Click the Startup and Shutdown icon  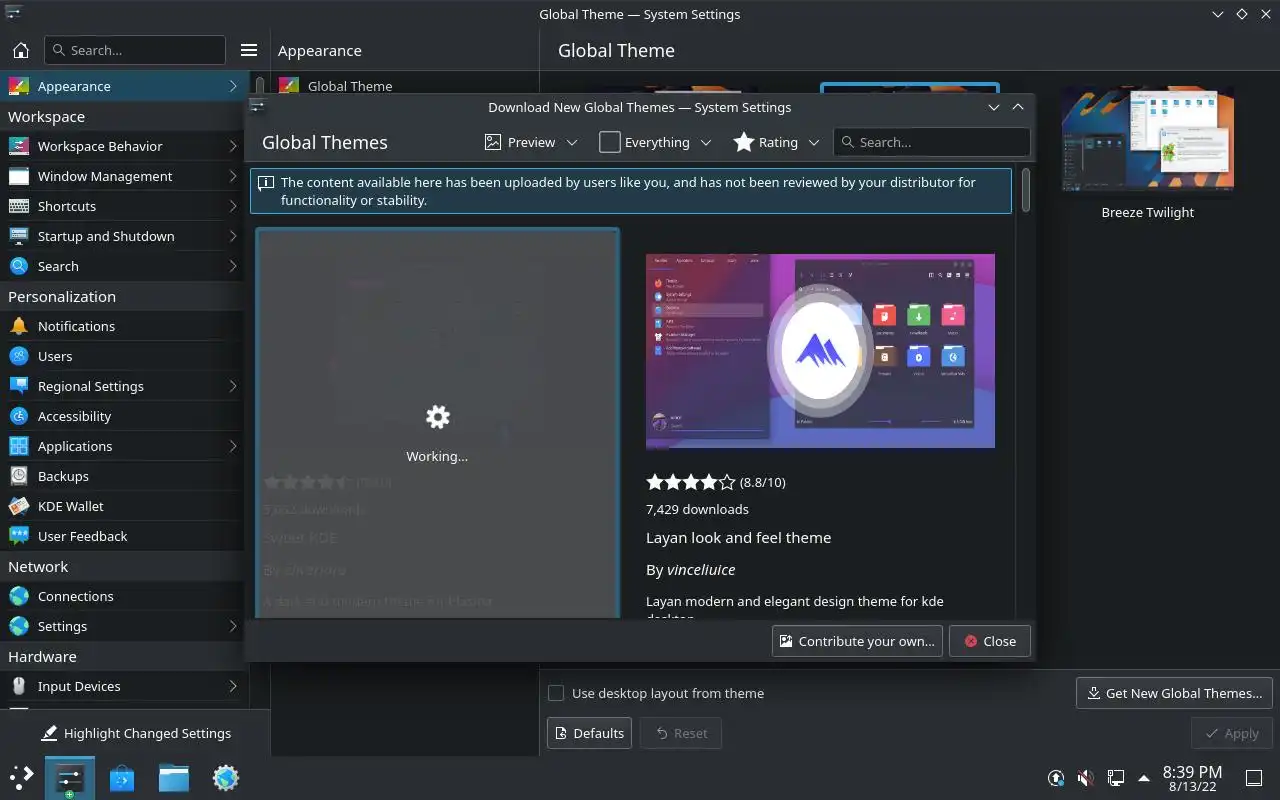(x=18, y=236)
